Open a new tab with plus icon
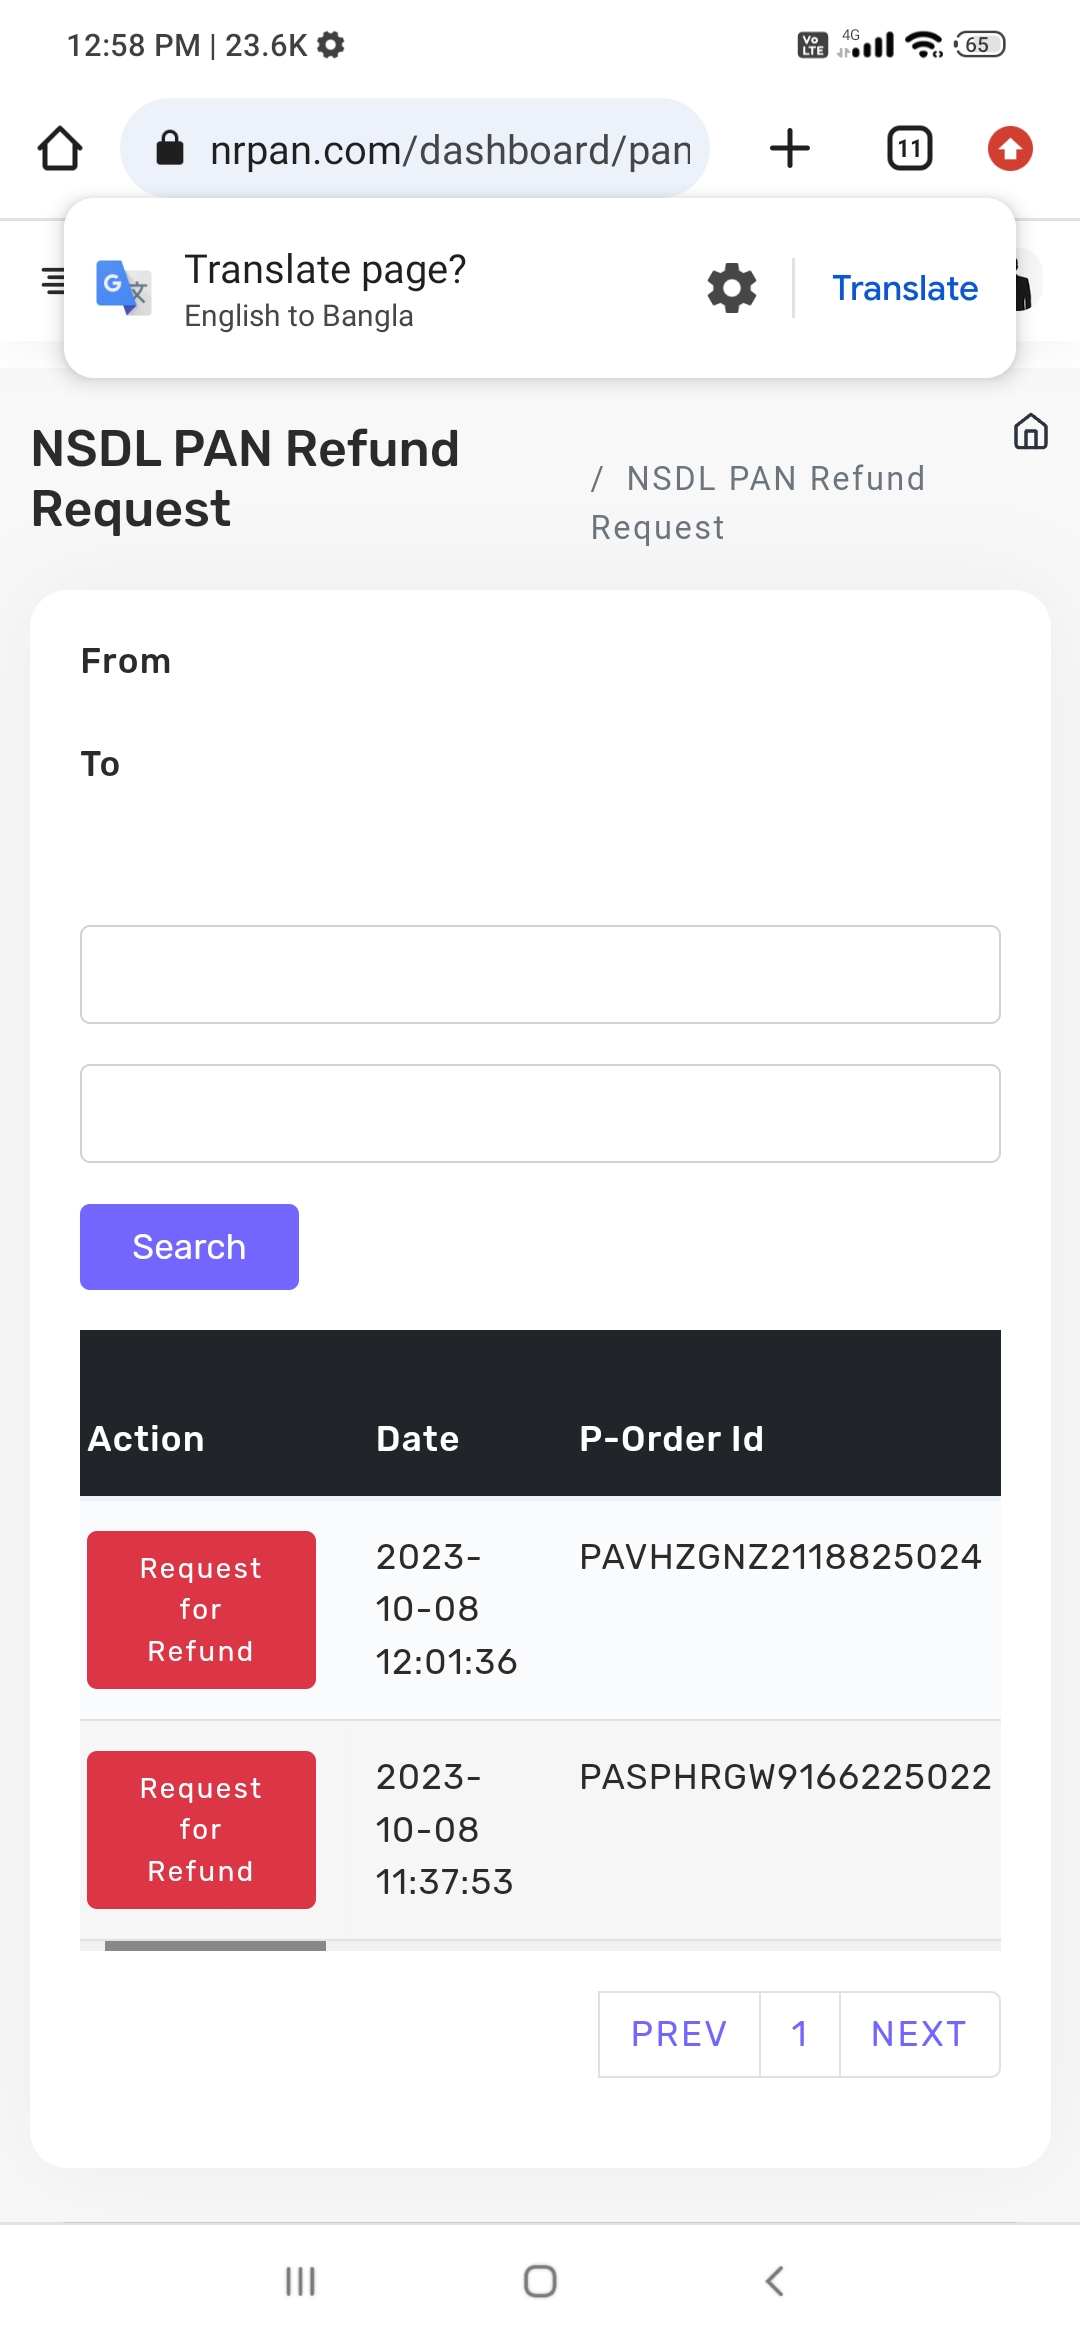The height and width of the screenshot is (2340, 1080). point(790,149)
